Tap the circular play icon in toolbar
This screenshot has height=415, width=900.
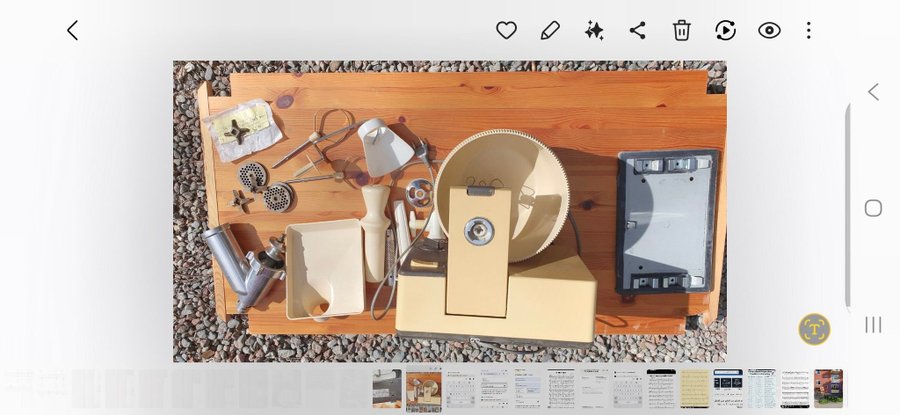click(x=725, y=30)
